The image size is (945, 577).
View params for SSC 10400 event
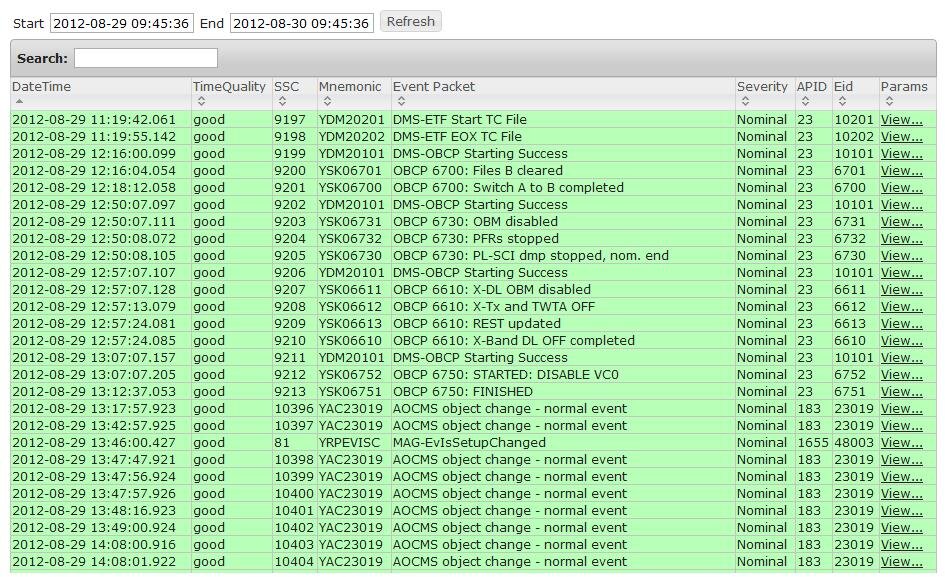pos(902,493)
